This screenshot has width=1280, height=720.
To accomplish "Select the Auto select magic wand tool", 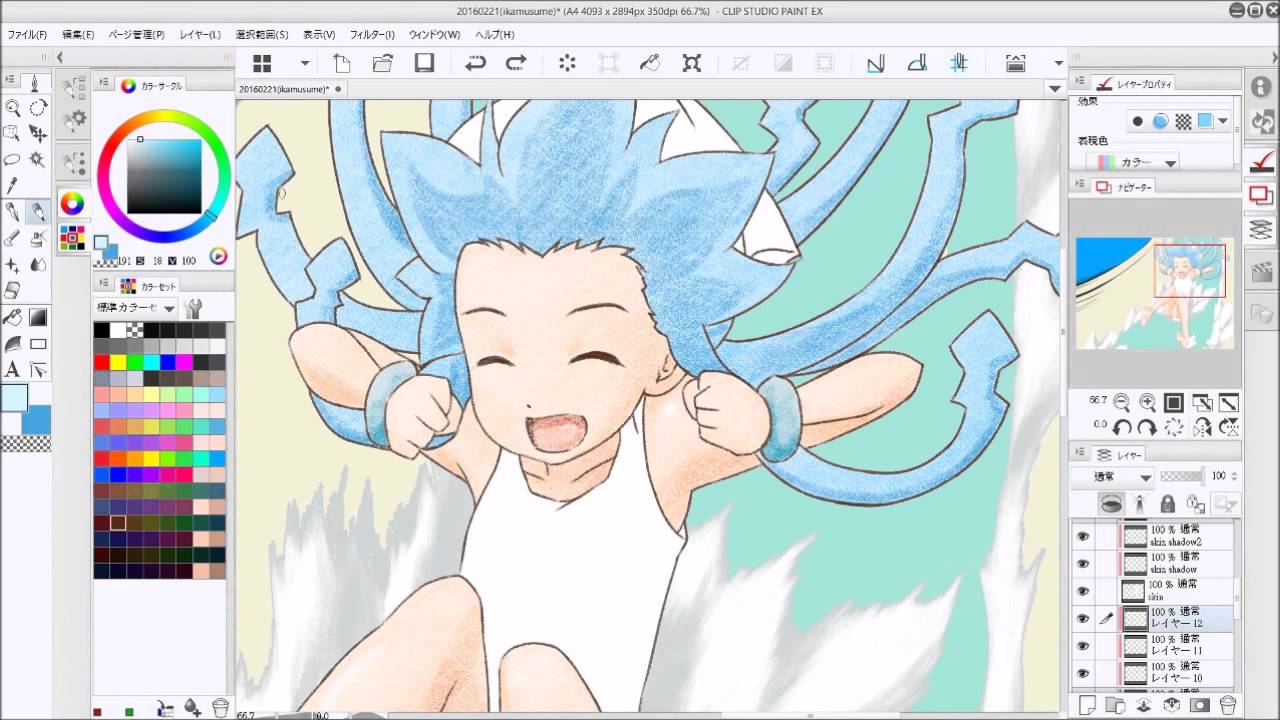I will 38,159.
